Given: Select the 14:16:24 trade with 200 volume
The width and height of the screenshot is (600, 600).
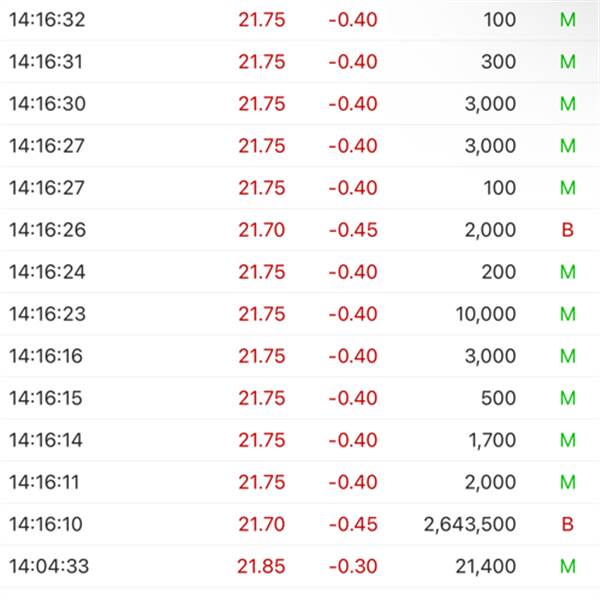Looking at the screenshot, I should click(300, 272).
